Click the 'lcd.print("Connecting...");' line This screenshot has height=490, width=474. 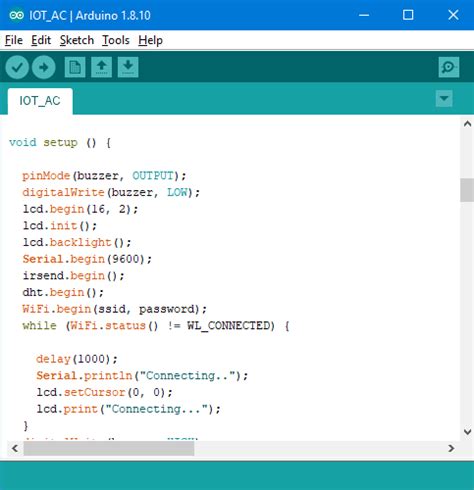(128, 409)
